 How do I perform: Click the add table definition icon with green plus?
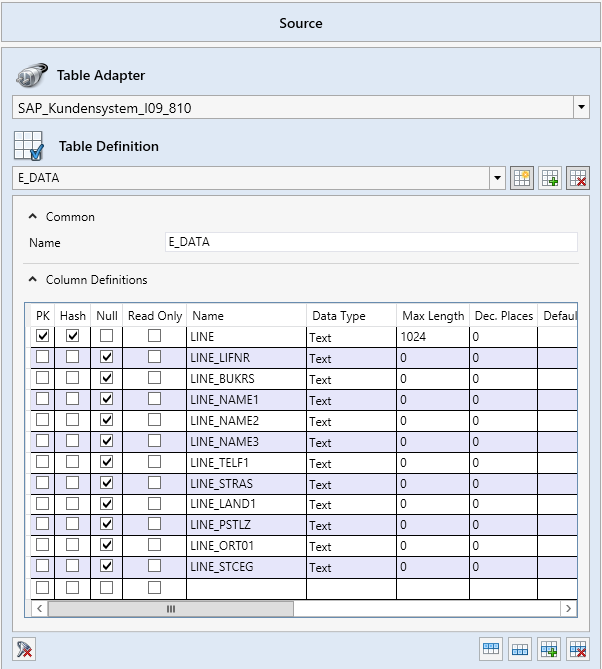pyautogui.click(x=549, y=178)
